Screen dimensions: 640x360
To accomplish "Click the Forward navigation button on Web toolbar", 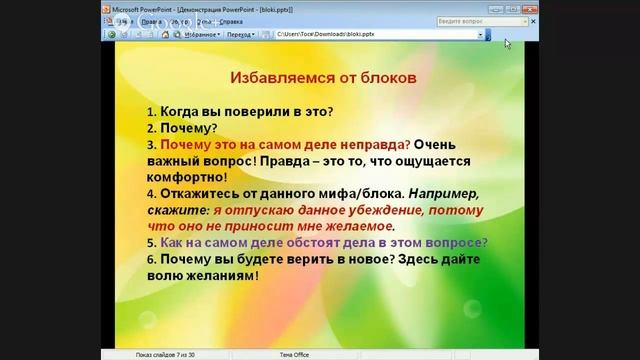I will (x=124, y=35).
